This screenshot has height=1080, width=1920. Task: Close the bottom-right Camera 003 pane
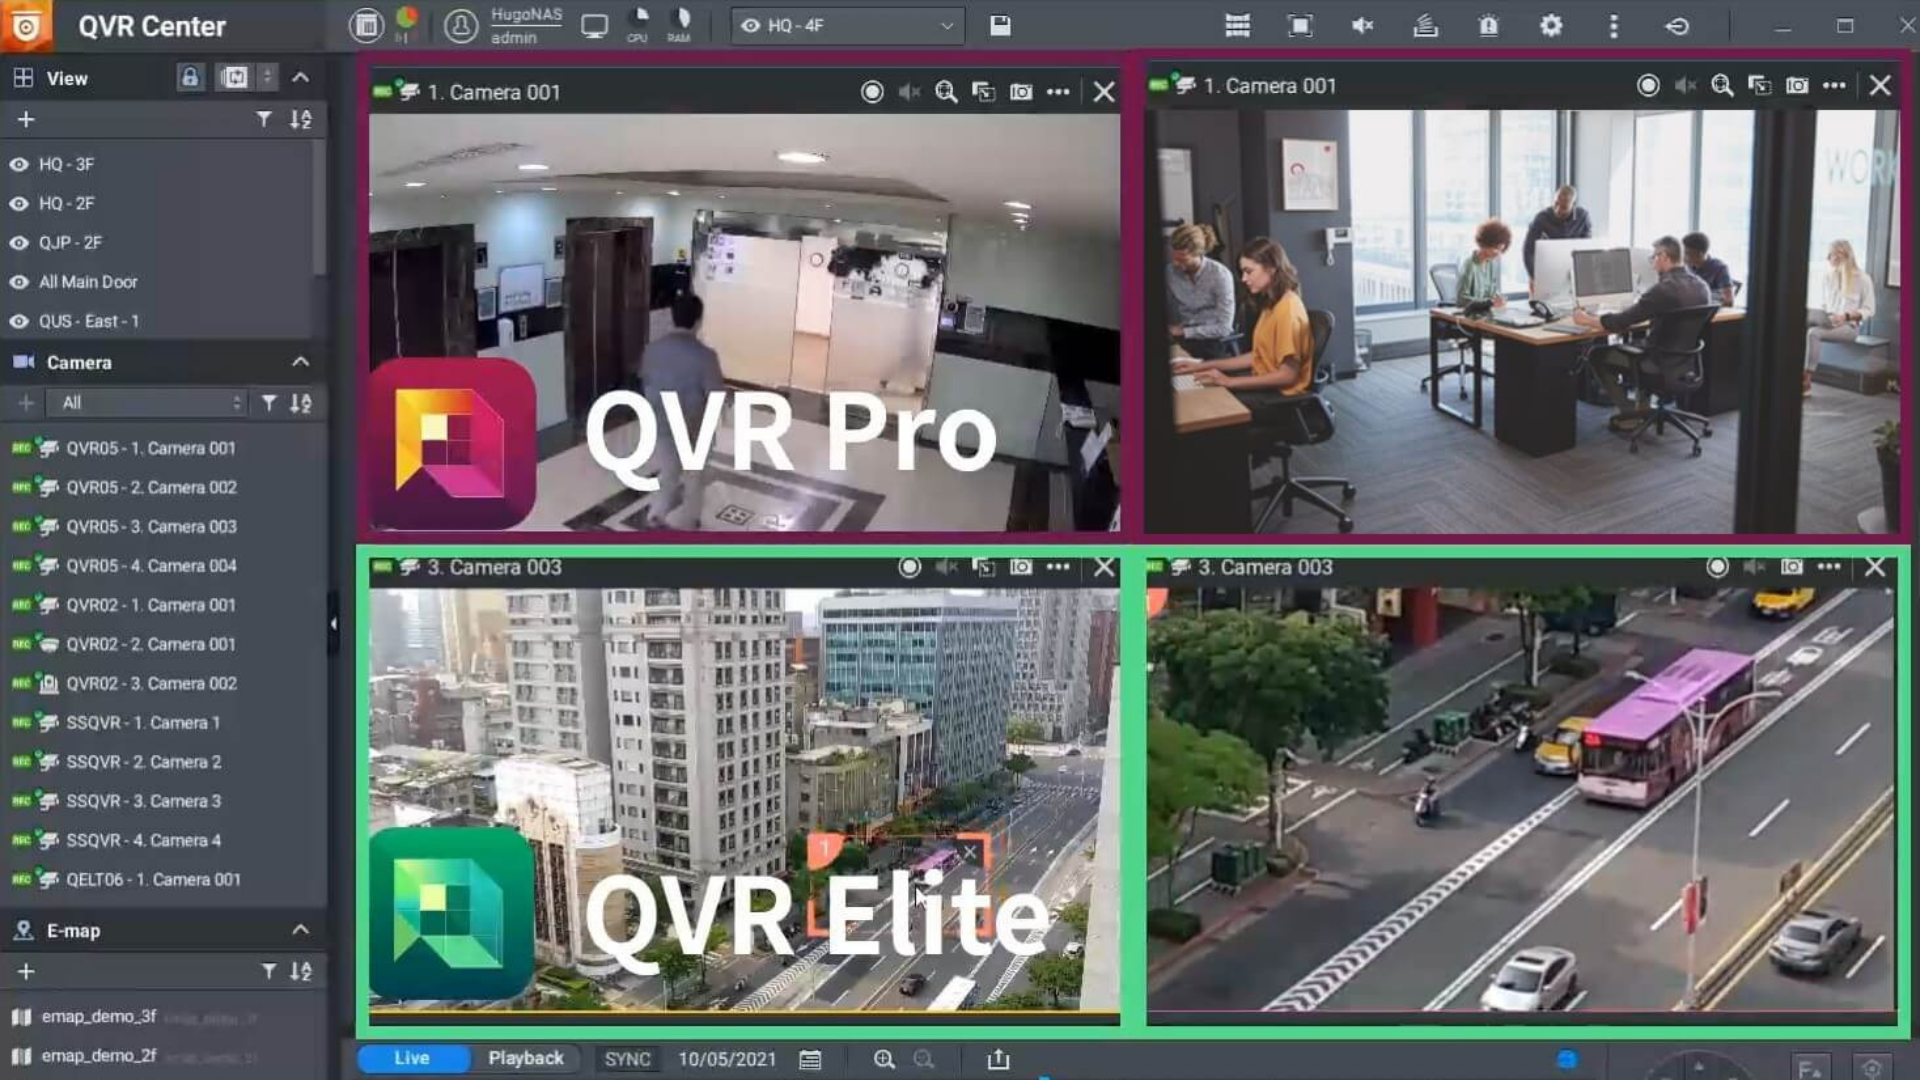point(1875,567)
